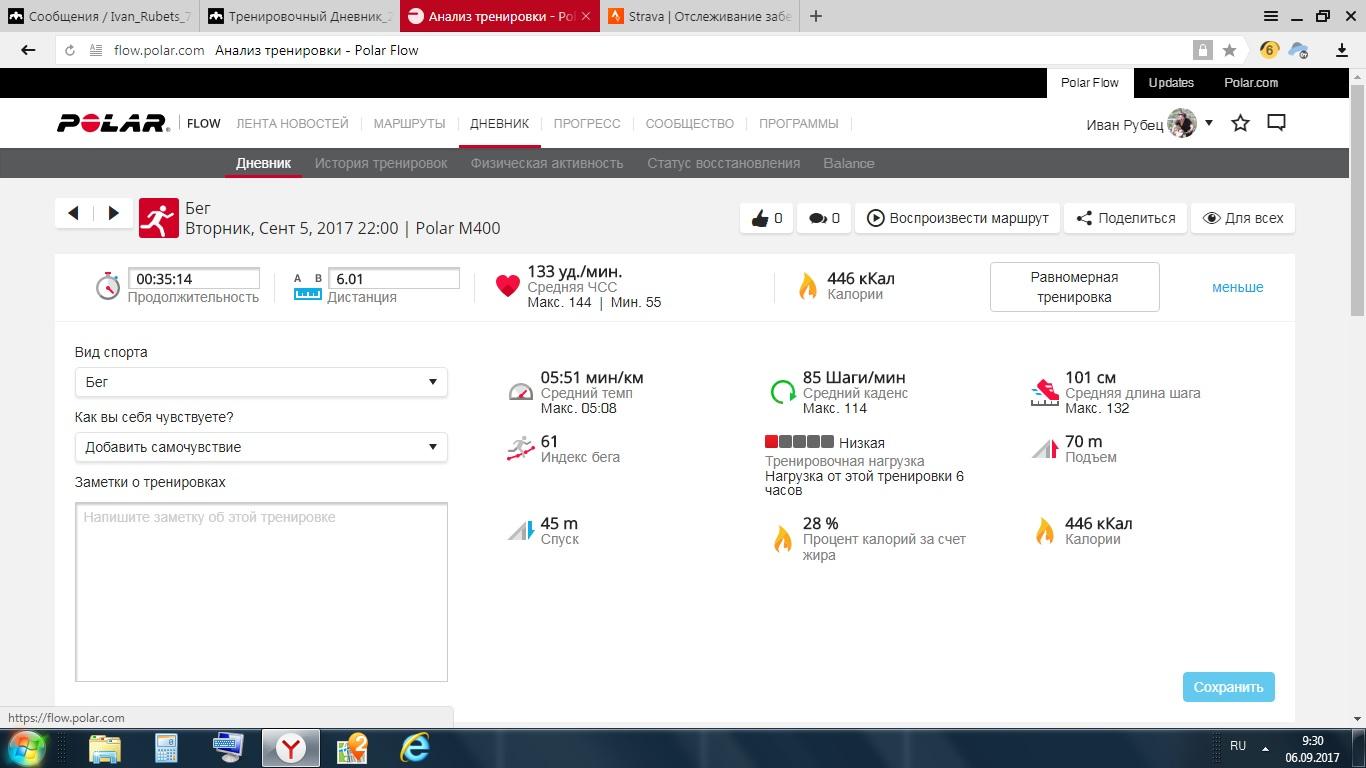Expand user menu next to Иван Рубец
The image size is (1366, 768).
(1208, 123)
